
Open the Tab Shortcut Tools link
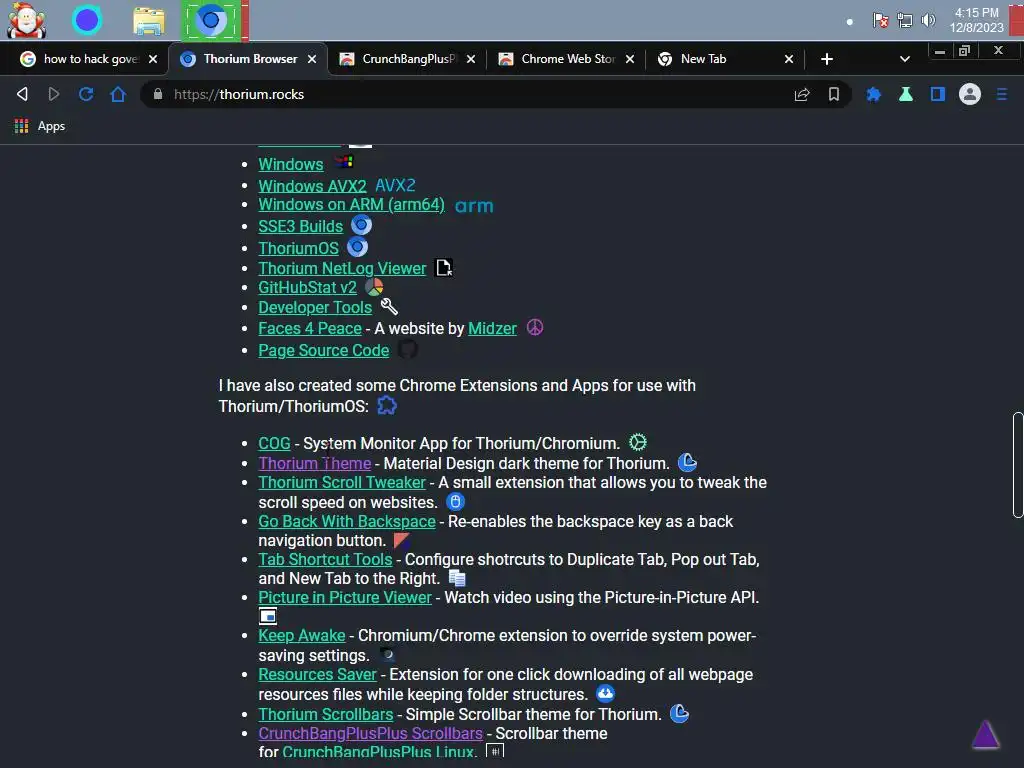[x=325, y=560]
